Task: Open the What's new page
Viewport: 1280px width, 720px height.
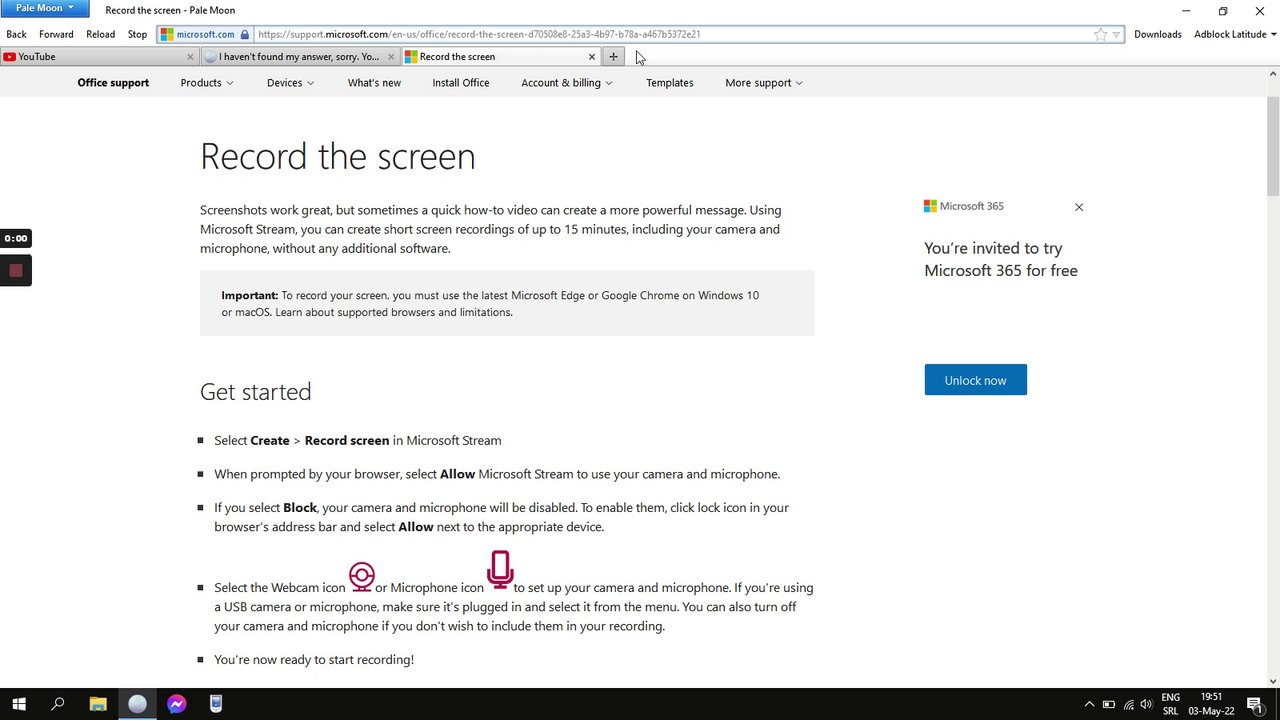Action: coord(374,83)
